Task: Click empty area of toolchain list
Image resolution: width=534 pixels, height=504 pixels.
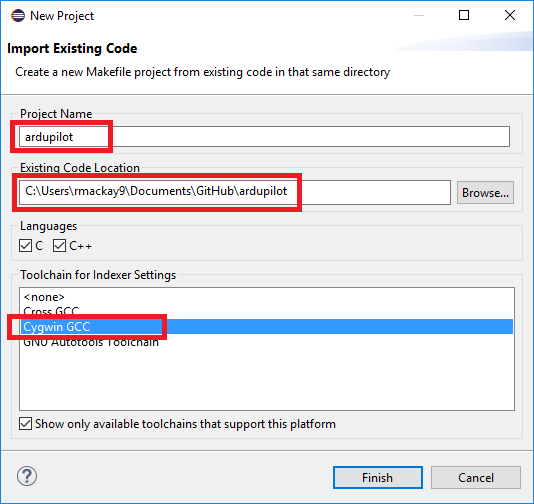Action: click(267, 380)
